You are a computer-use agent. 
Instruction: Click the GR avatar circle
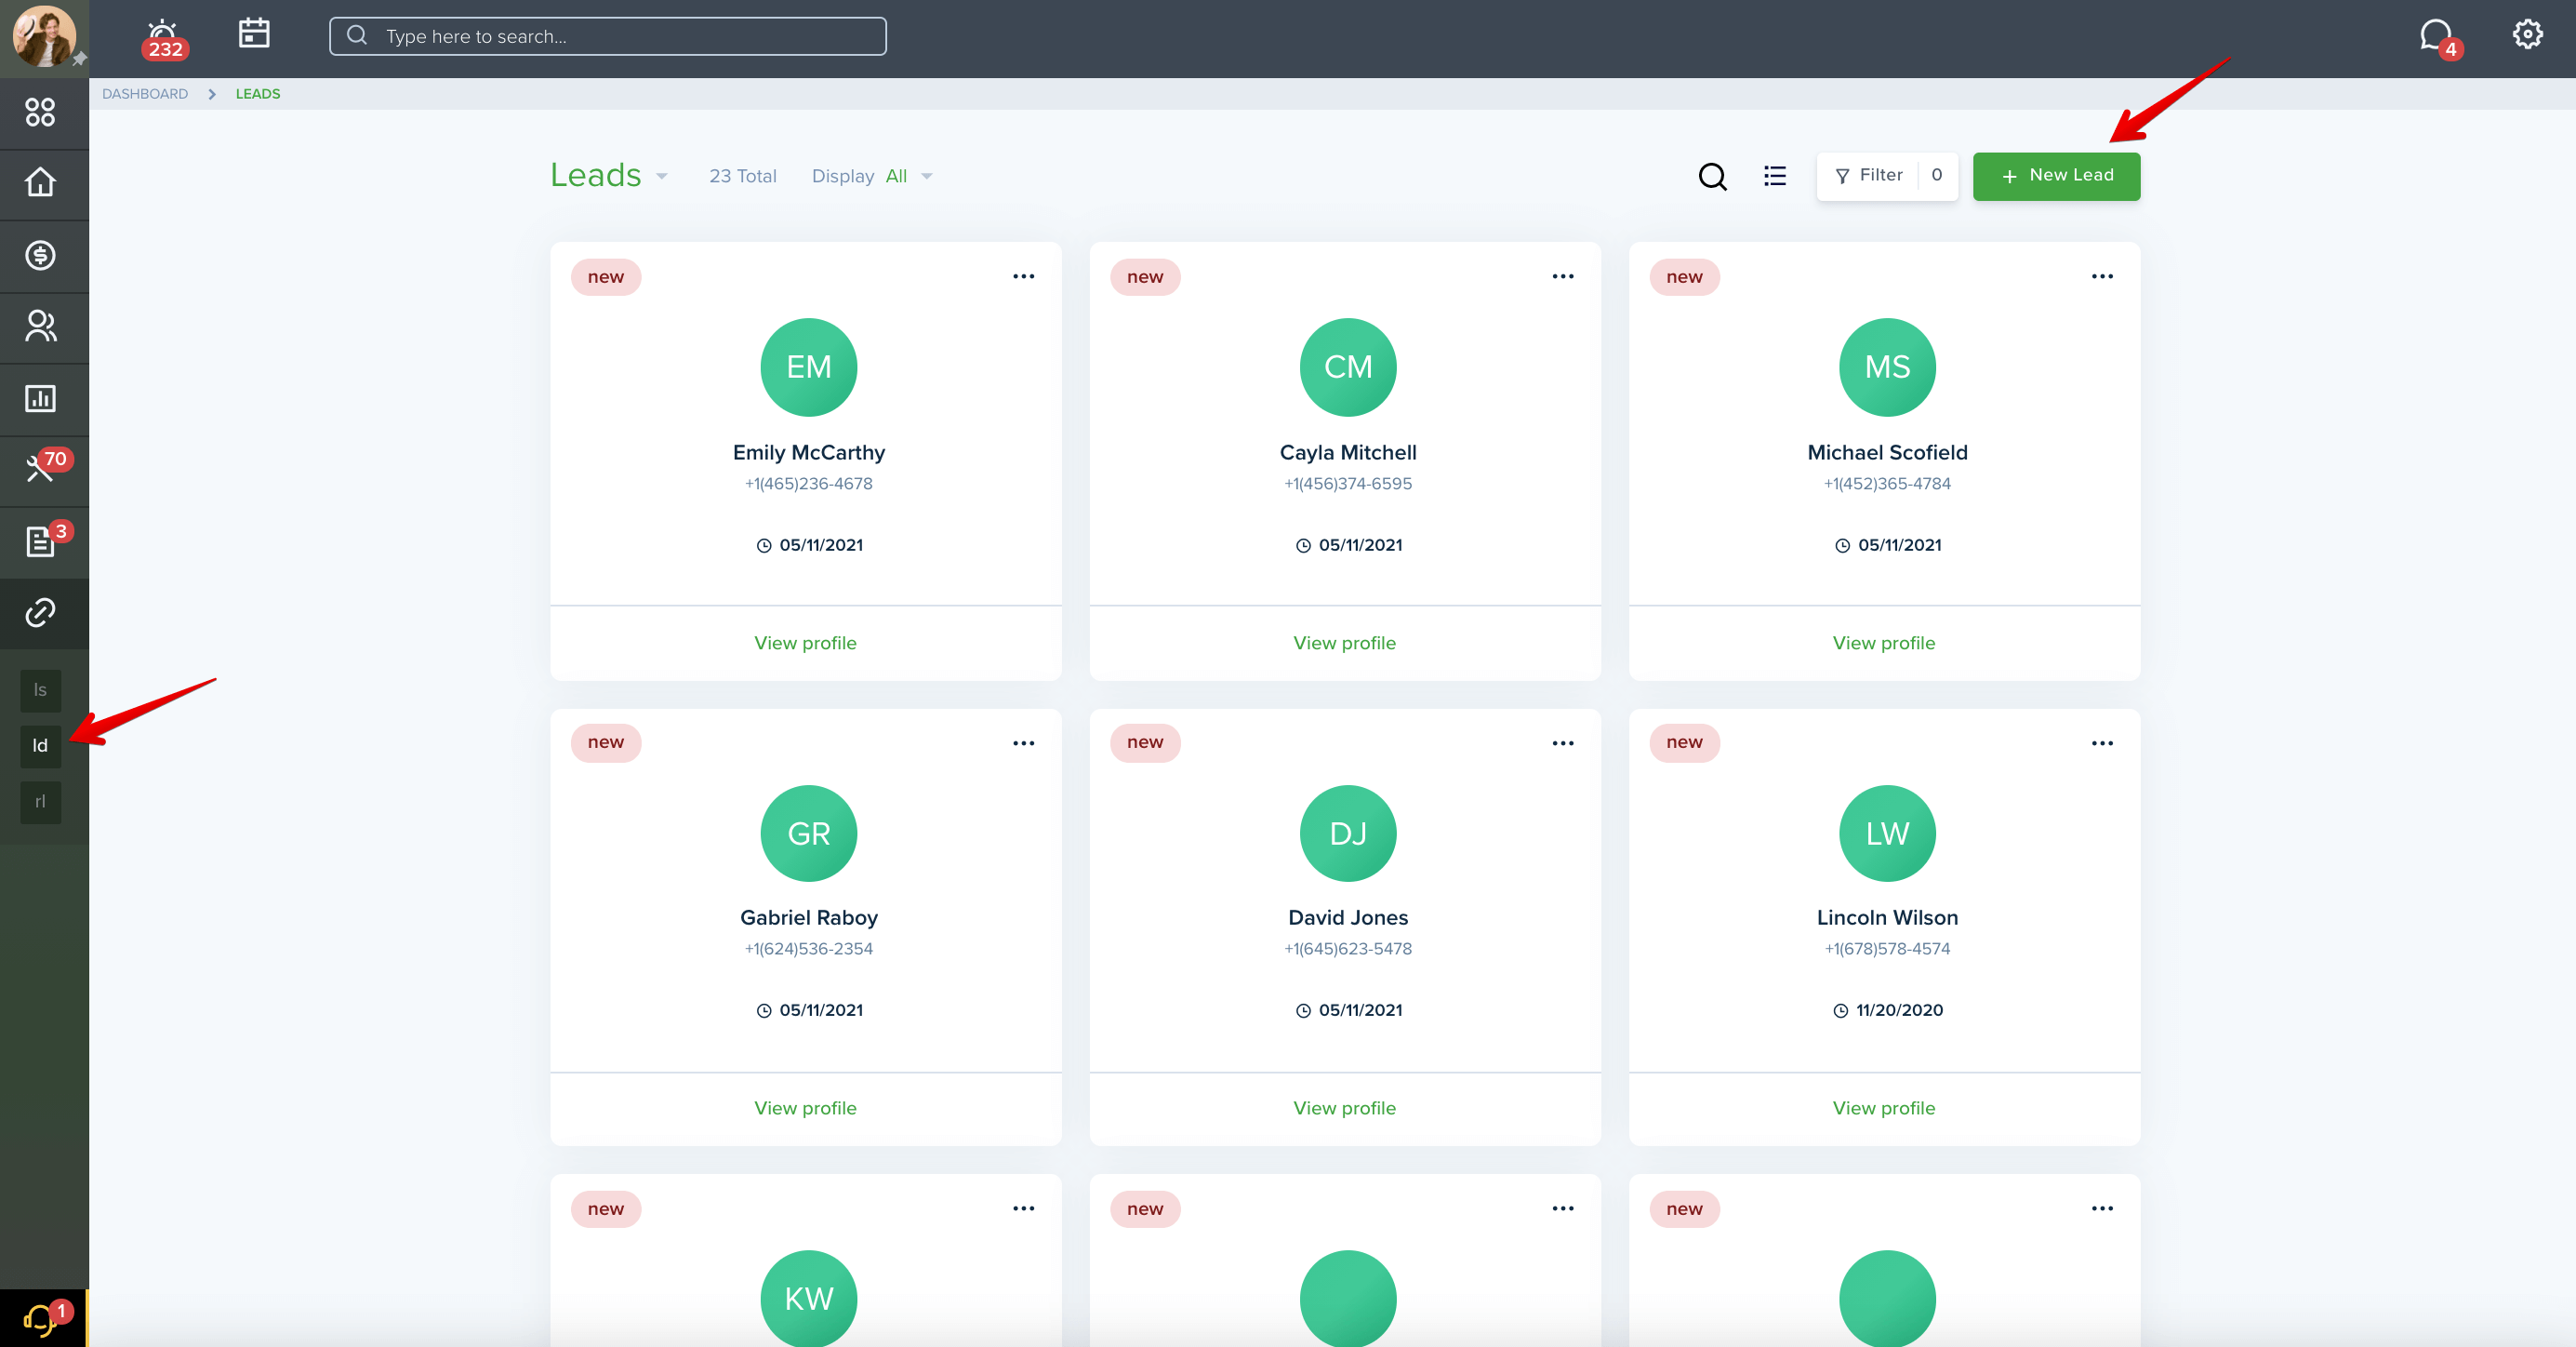(x=808, y=833)
